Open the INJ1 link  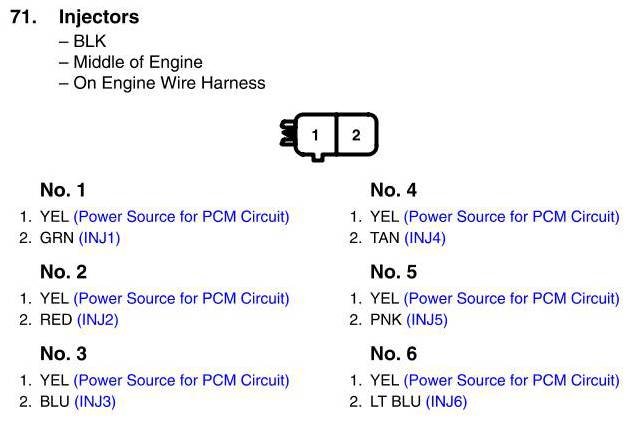click(99, 238)
